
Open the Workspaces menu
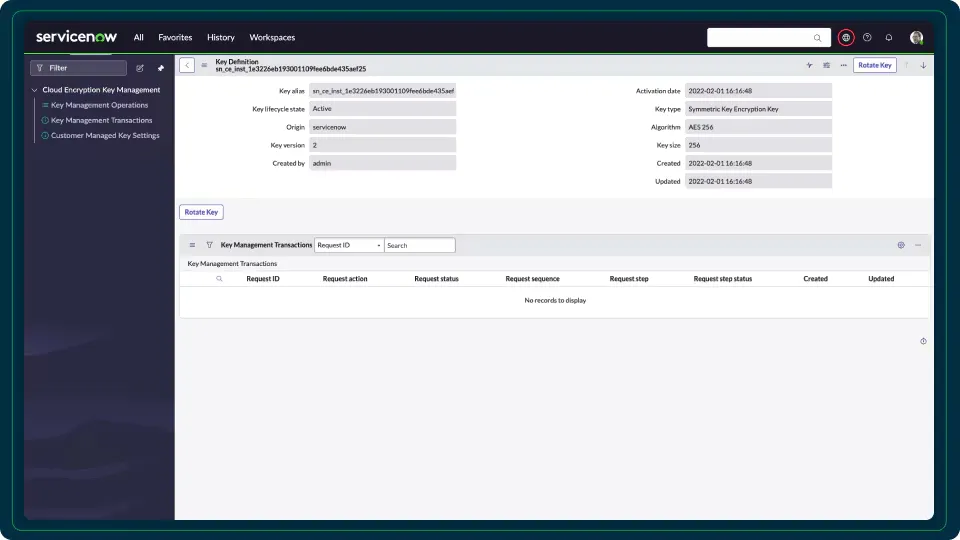click(272, 38)
